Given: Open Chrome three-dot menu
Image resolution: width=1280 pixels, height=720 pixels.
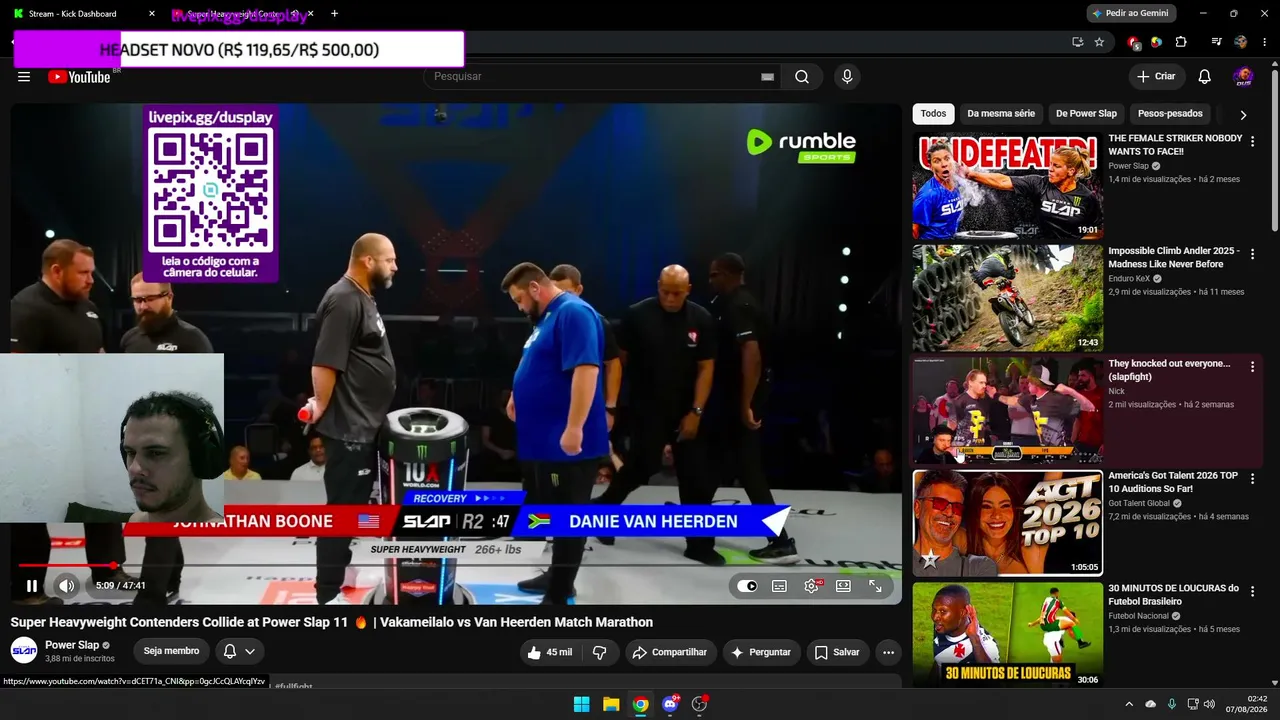Looking at the screenshot, I should click(x=1265, y=42).
